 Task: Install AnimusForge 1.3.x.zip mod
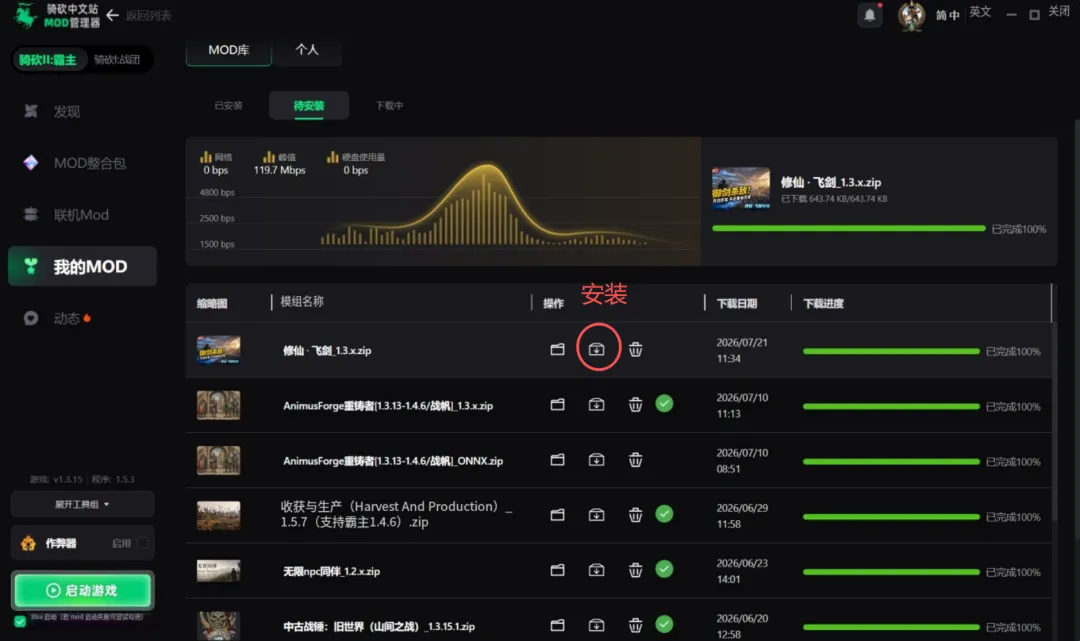click(x=596, y=404)
